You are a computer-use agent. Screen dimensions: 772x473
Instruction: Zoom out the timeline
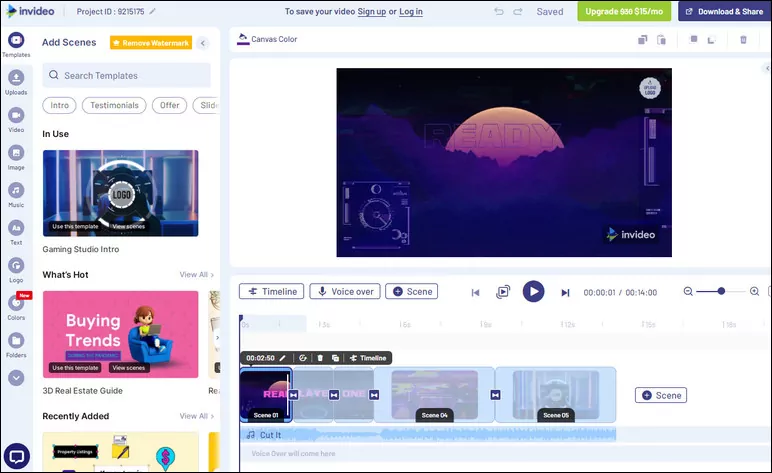(688, 291)
